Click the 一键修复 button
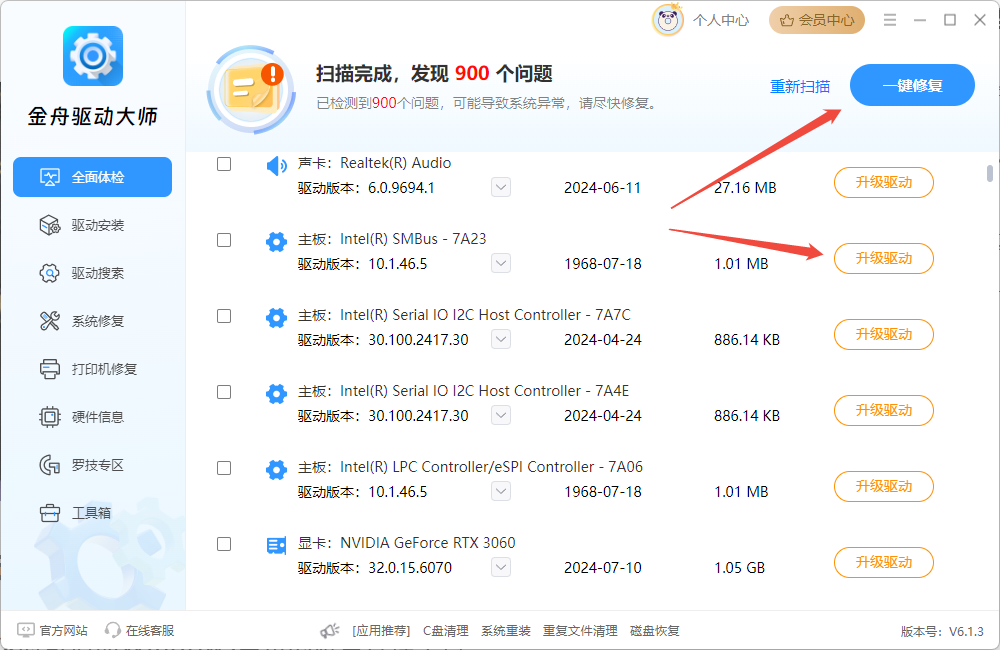 [x=912, y=85]
